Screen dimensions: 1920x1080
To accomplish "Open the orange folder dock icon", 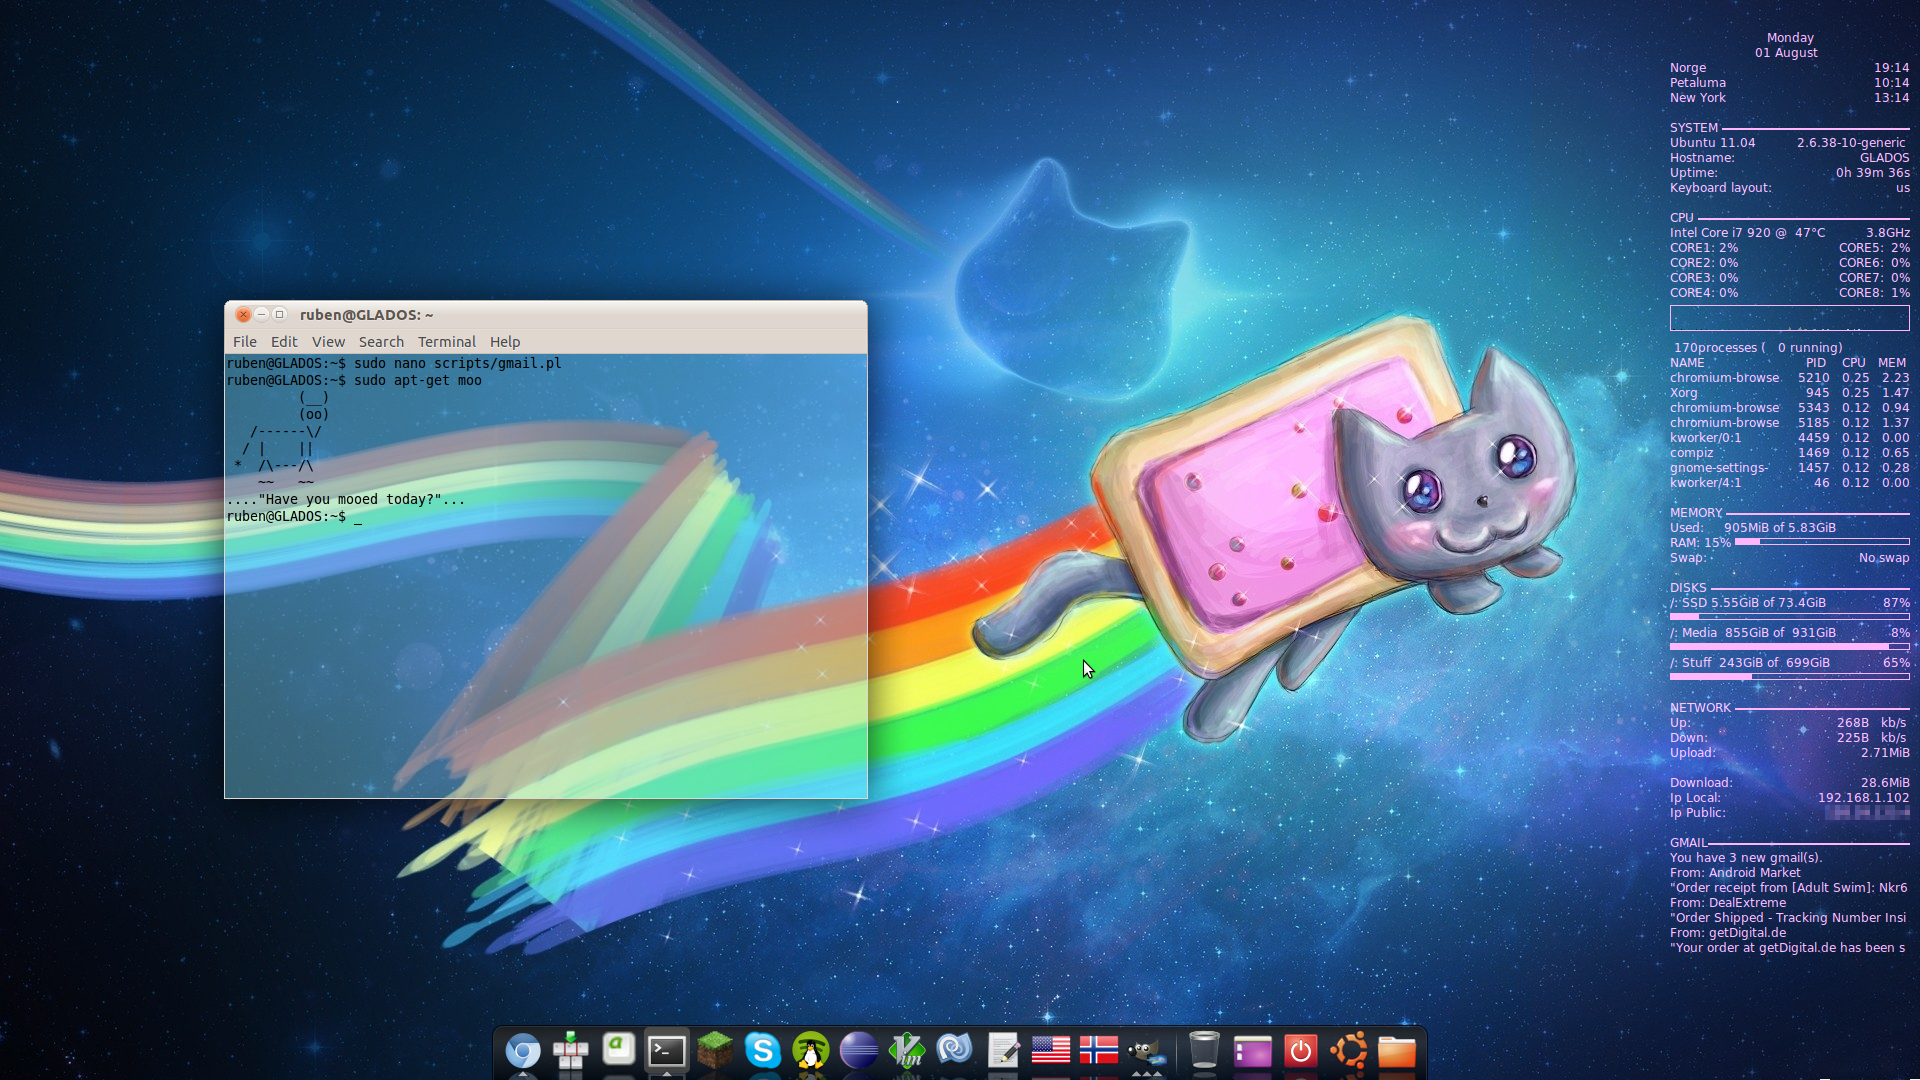I will [1397, 1052].
